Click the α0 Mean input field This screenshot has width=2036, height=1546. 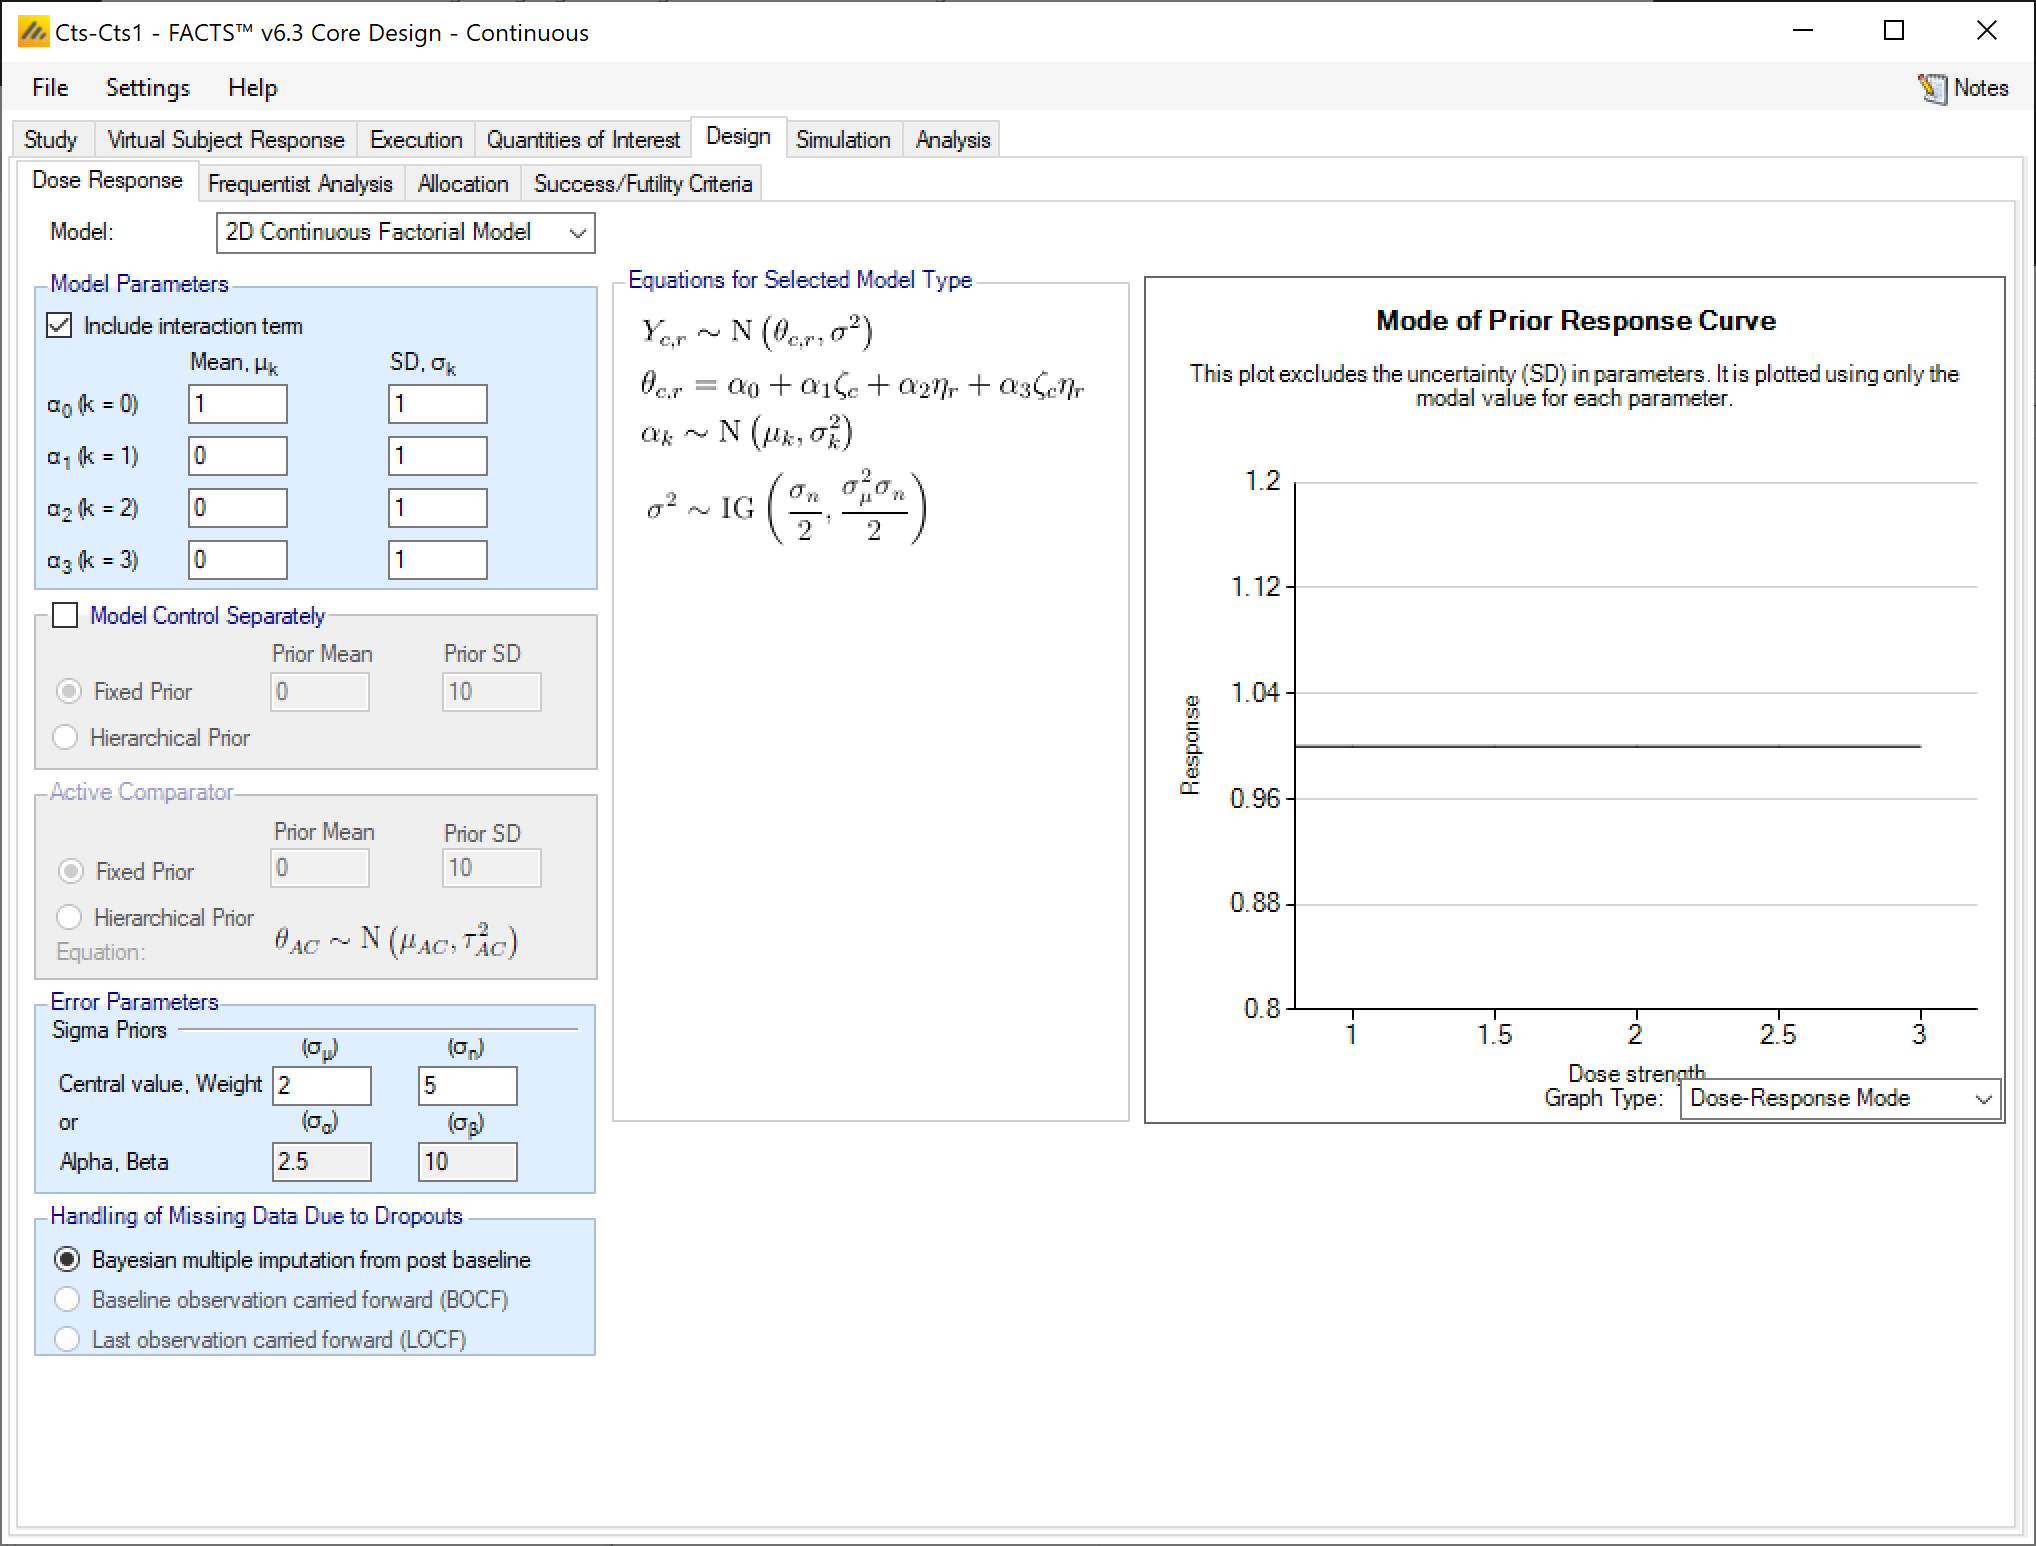point(237,404)
